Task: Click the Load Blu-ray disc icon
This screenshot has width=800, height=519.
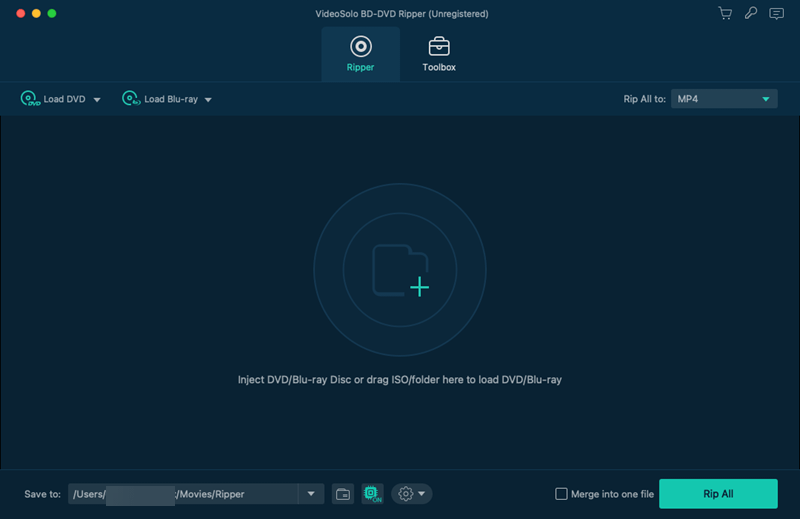Action: (131, 98)
